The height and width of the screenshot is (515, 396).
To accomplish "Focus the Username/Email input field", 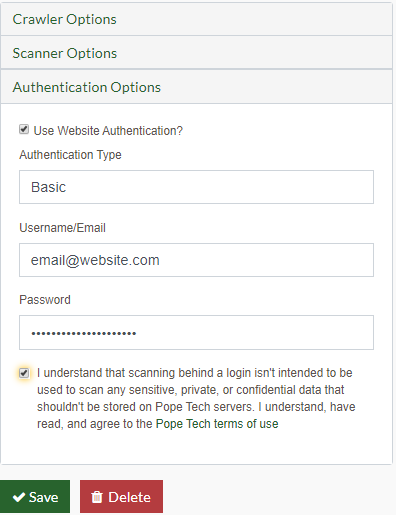I will (196, 260).
